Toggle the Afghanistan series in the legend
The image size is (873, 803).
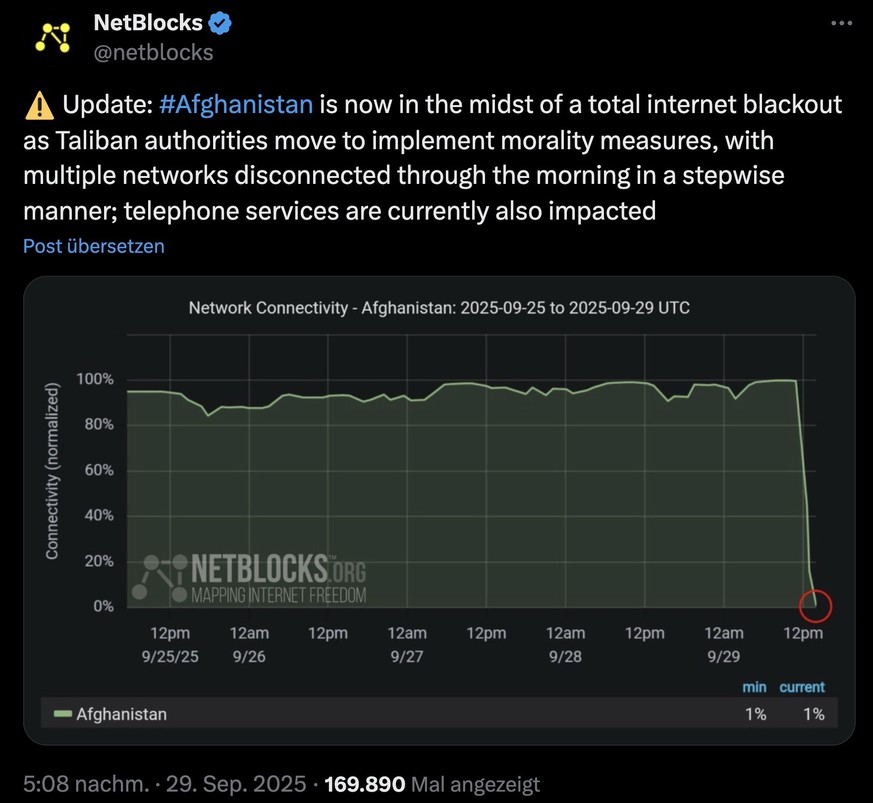click(x=121, y=714)
